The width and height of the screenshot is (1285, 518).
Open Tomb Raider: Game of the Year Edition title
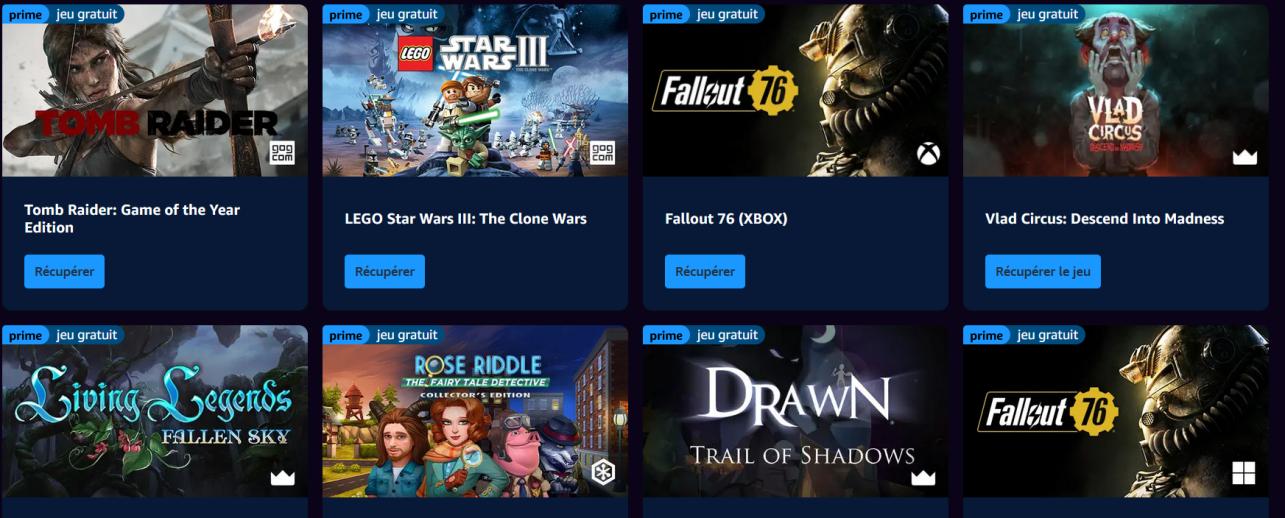point(132,219)
